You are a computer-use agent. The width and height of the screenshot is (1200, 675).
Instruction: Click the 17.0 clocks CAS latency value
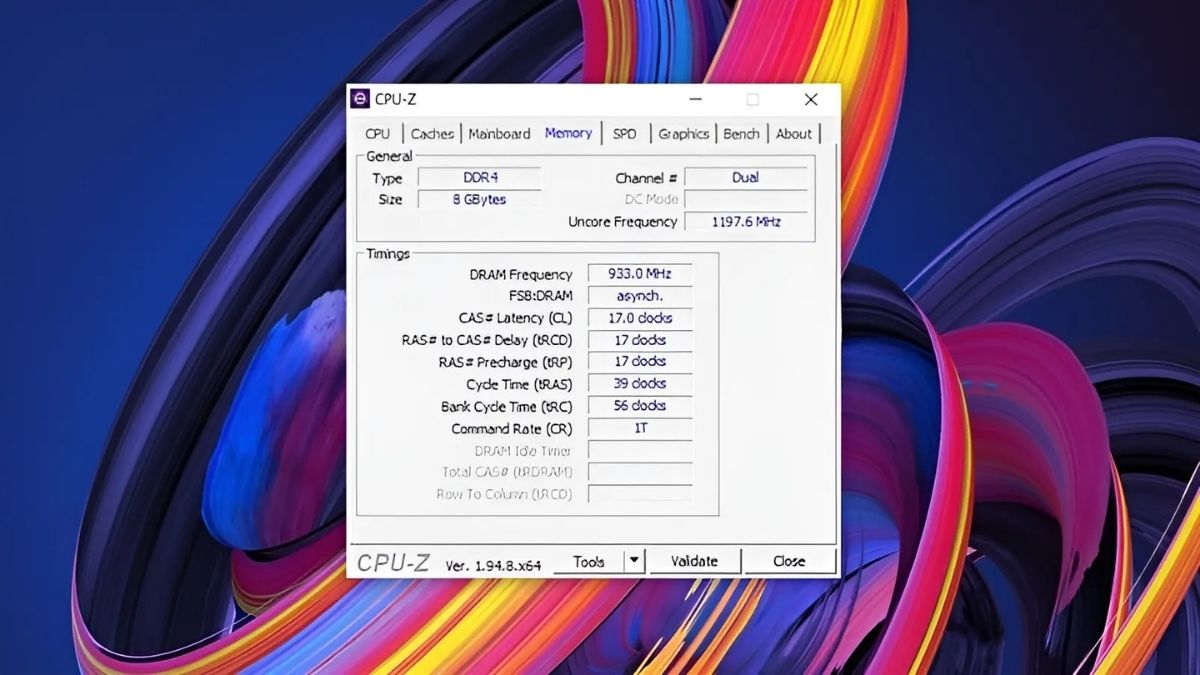[640, 318]
